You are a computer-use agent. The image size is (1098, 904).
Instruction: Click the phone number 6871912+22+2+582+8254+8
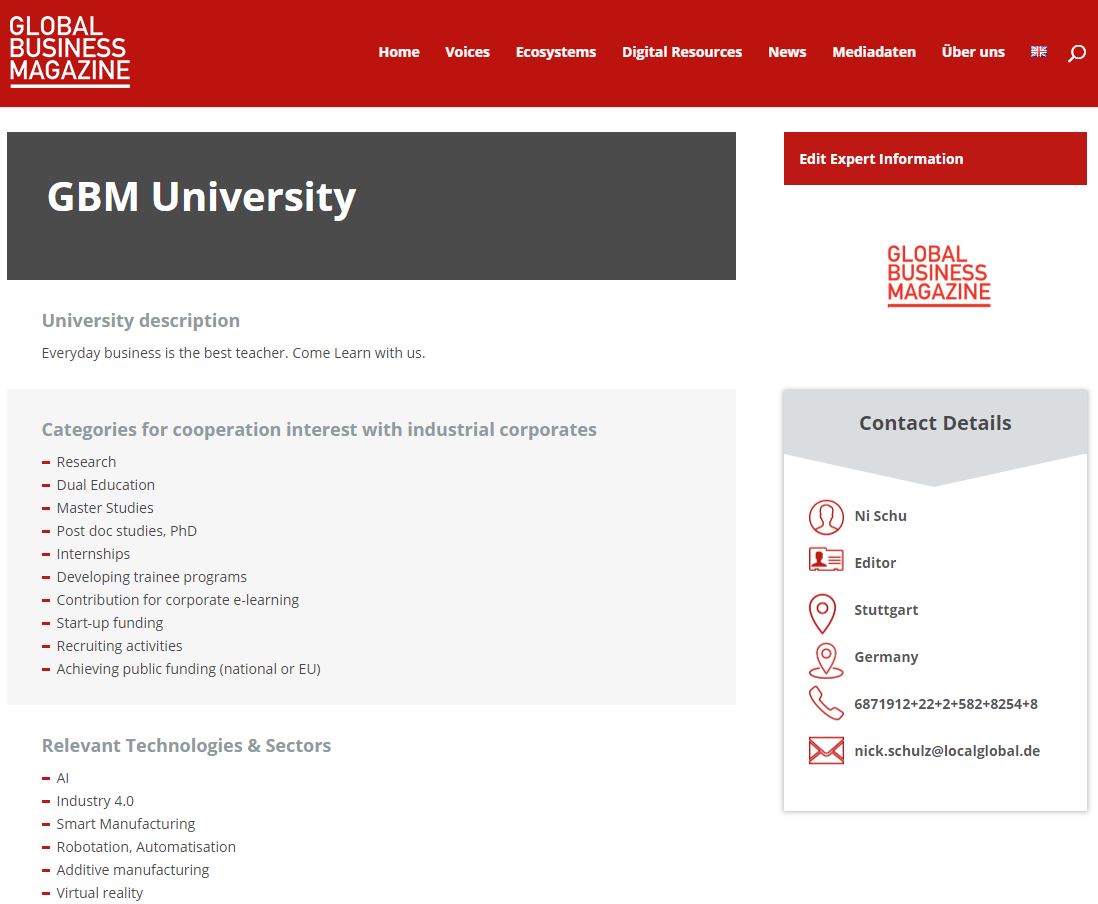(946, 704)
